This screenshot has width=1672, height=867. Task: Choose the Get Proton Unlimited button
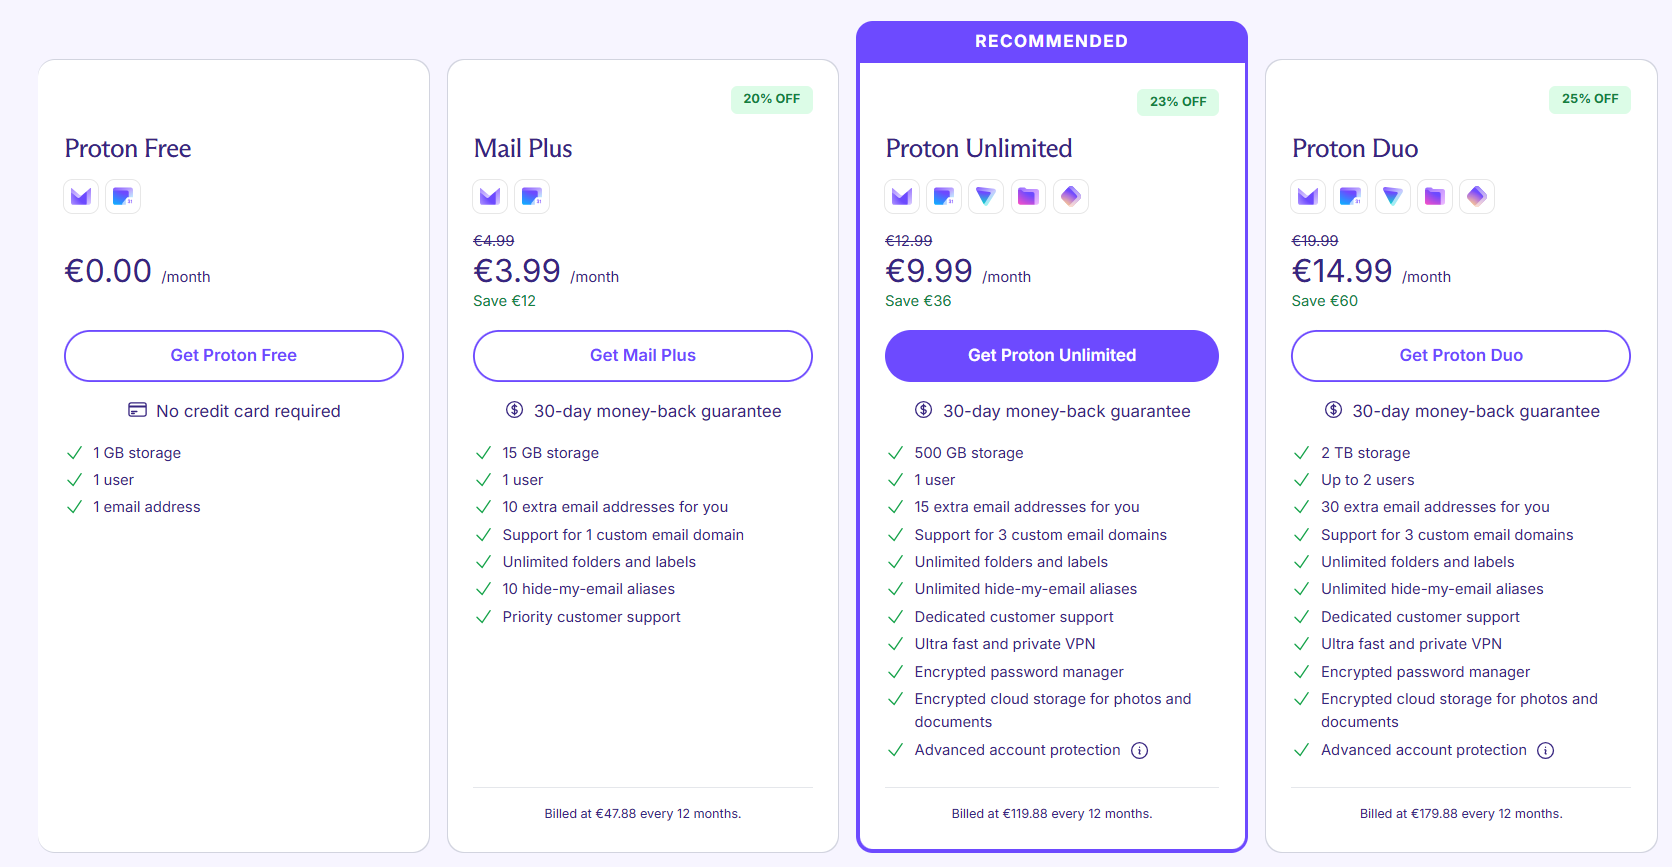1052,356
